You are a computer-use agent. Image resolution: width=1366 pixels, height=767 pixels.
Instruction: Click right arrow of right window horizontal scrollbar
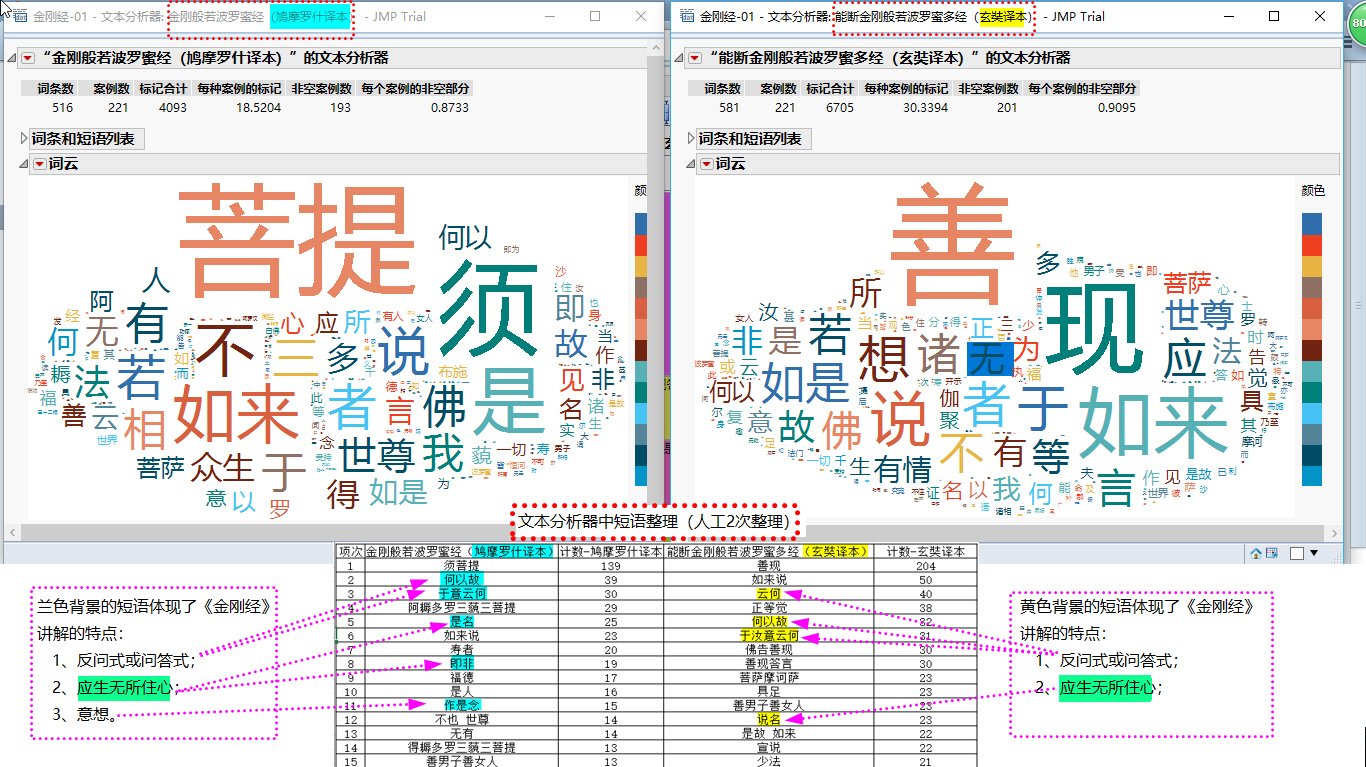click(x=1333, y=532)
